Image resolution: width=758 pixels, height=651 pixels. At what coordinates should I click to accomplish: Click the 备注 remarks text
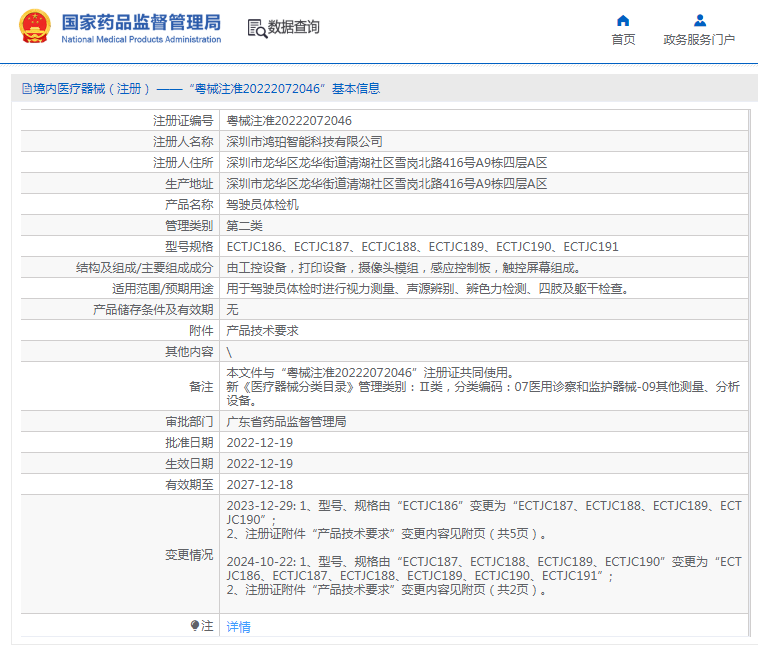coord(483,387)
